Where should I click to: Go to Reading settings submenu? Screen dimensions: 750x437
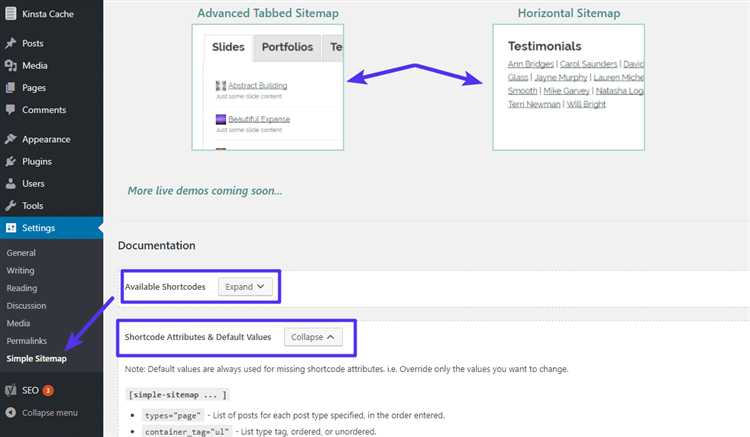22,288
